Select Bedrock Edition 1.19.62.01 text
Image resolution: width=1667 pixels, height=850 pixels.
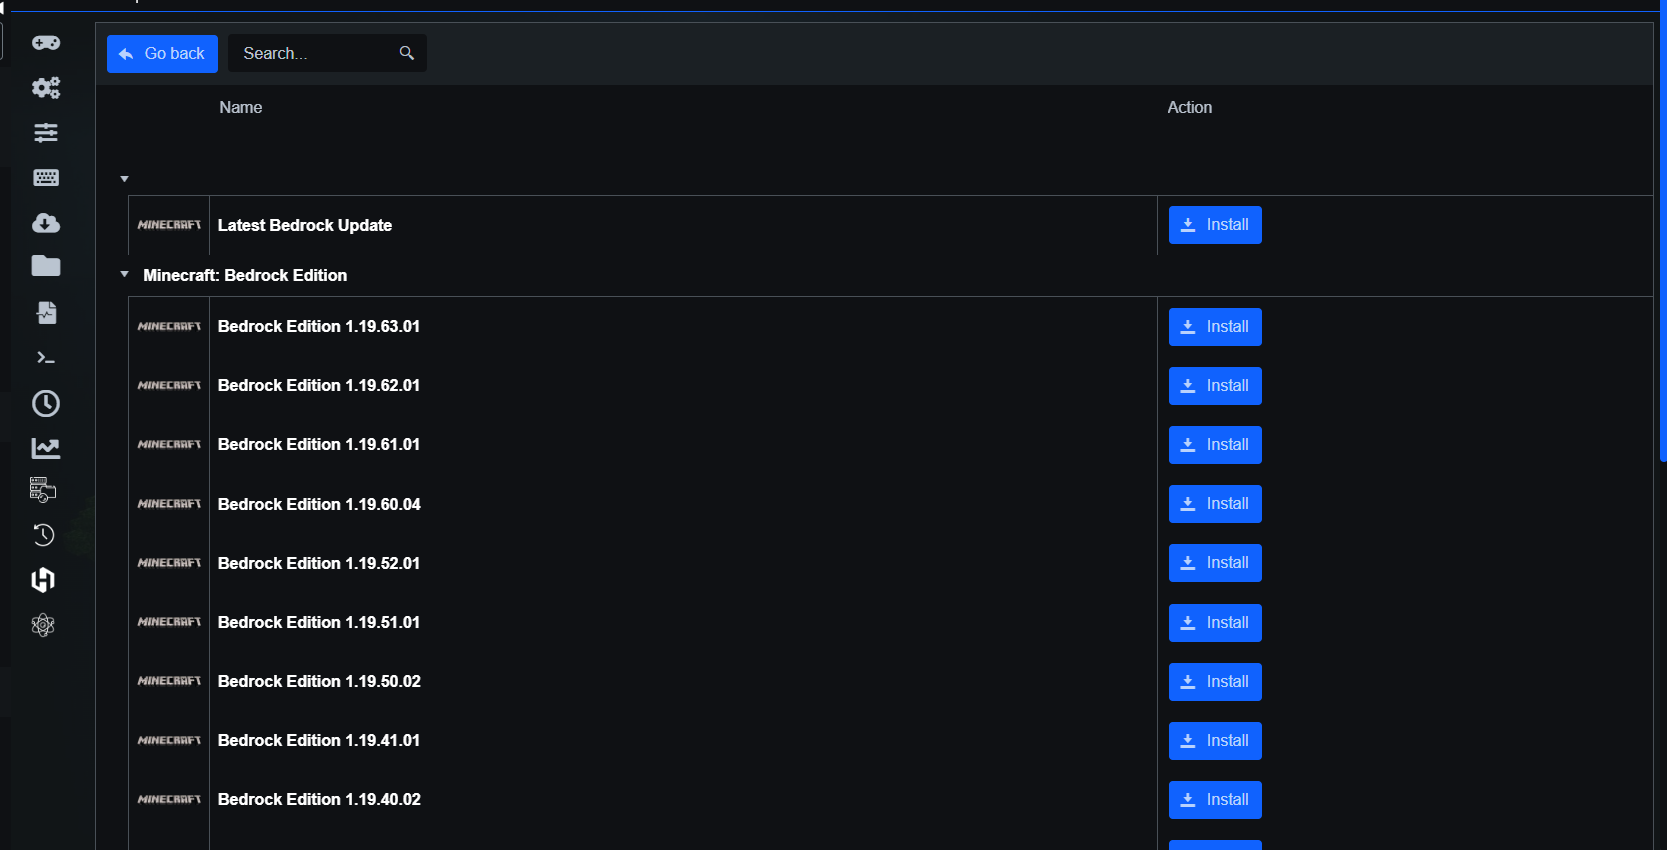319,385
